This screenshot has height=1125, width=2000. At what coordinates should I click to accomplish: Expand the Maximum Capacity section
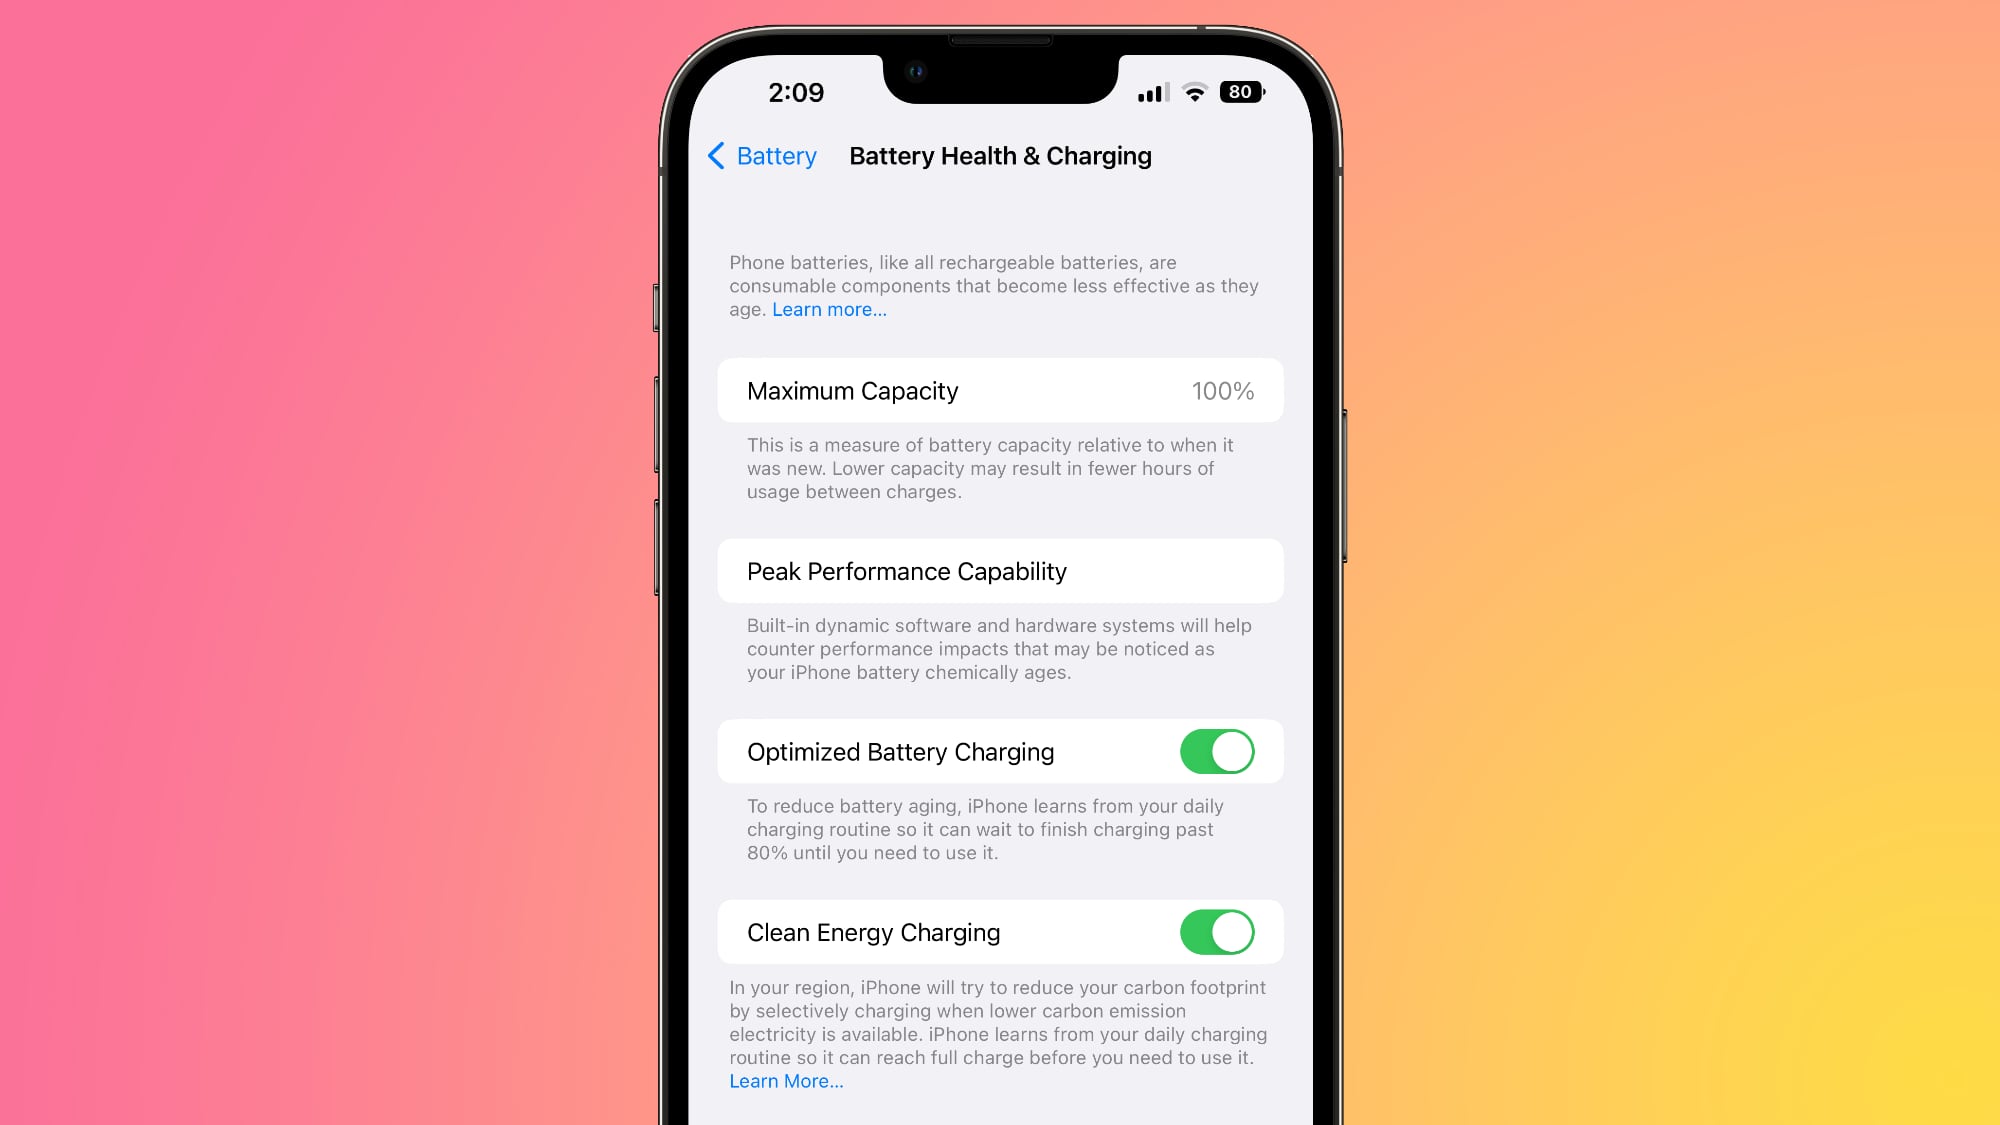[x=1000, y=390]
